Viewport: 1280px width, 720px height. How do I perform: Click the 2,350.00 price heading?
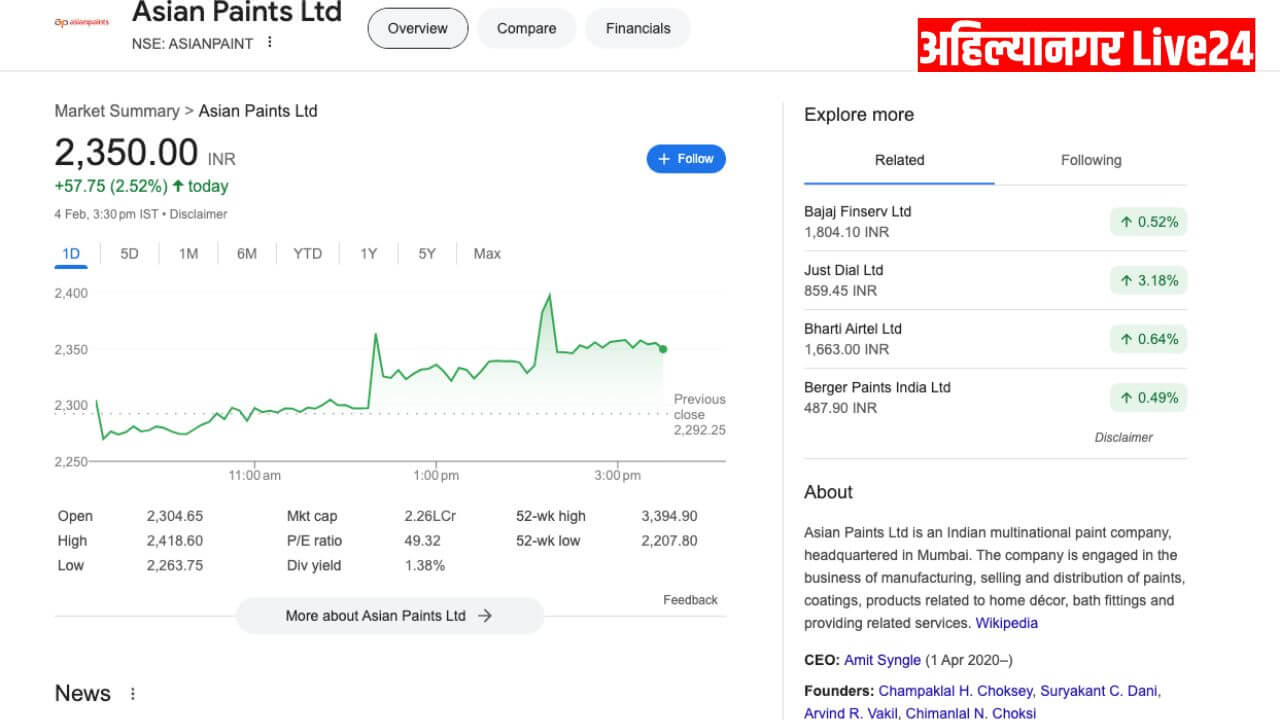pos(126,153)
